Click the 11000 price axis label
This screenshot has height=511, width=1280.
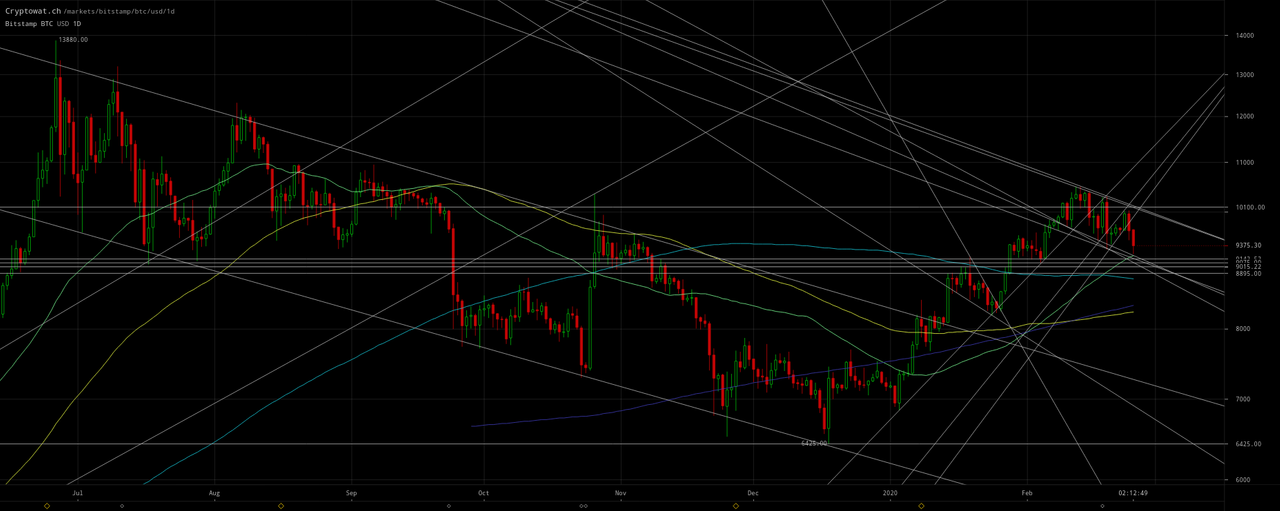click(1245, 162)
